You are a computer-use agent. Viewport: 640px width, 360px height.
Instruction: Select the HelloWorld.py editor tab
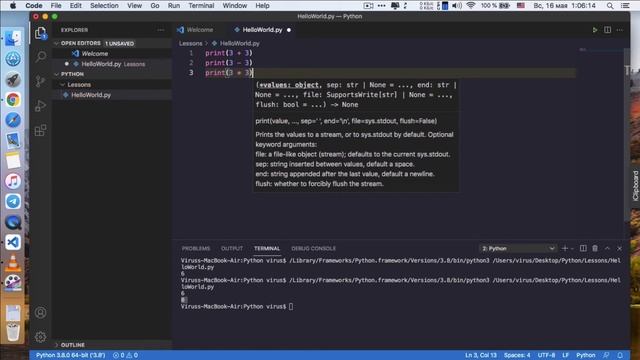[262, 30]
